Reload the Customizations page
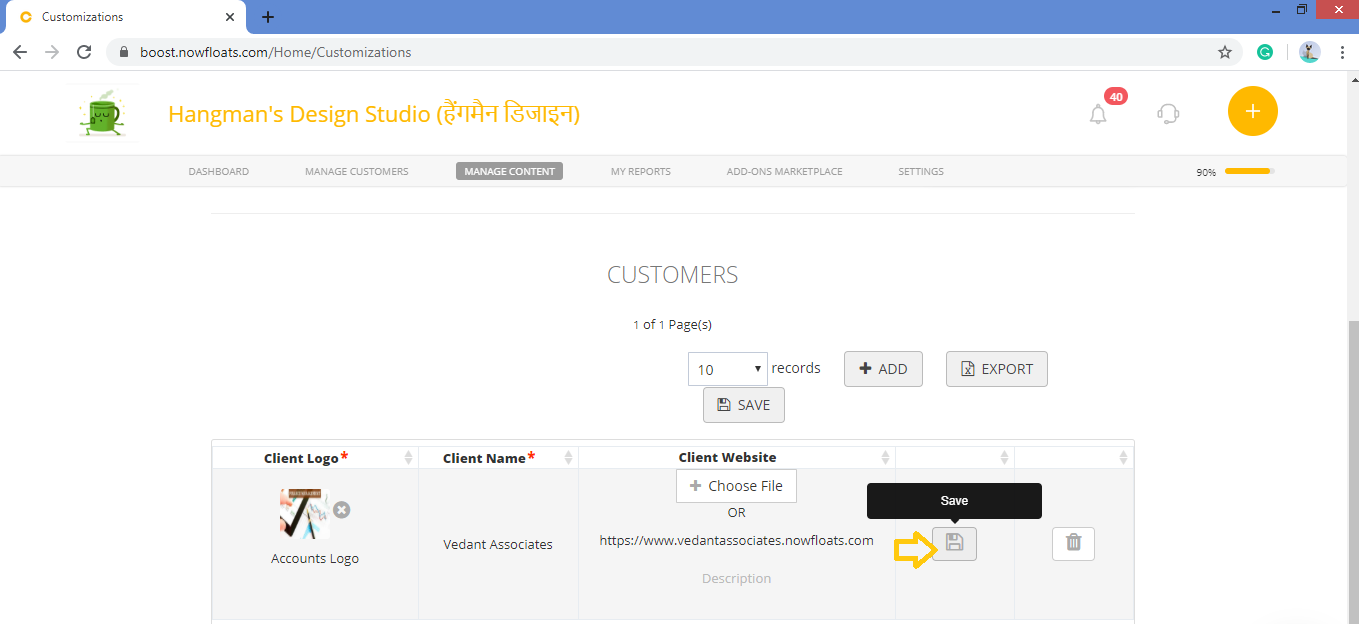This screenshot has height=624, width=1359. tap(84, 52)
